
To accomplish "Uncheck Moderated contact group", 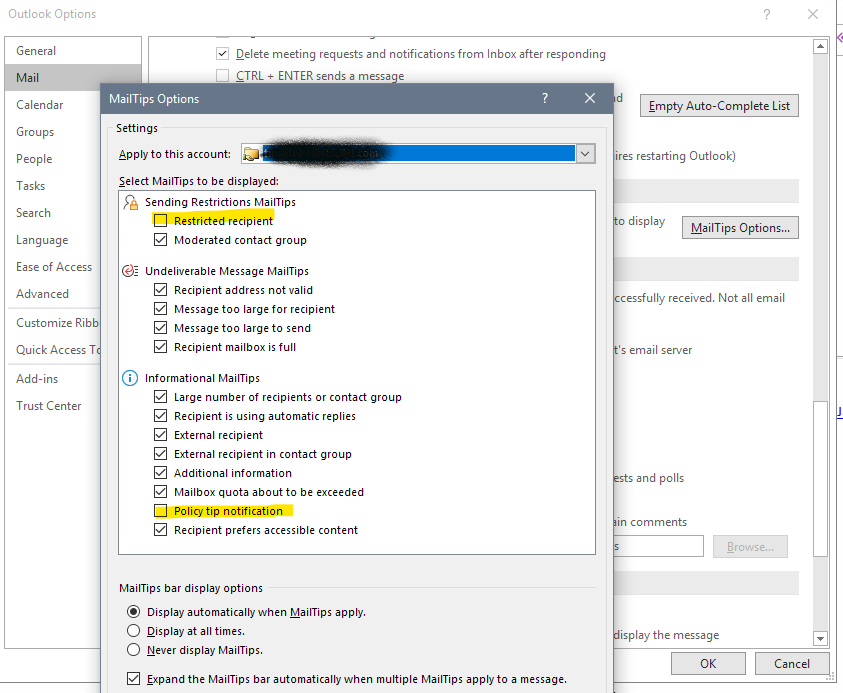I will tap(160, 240).
